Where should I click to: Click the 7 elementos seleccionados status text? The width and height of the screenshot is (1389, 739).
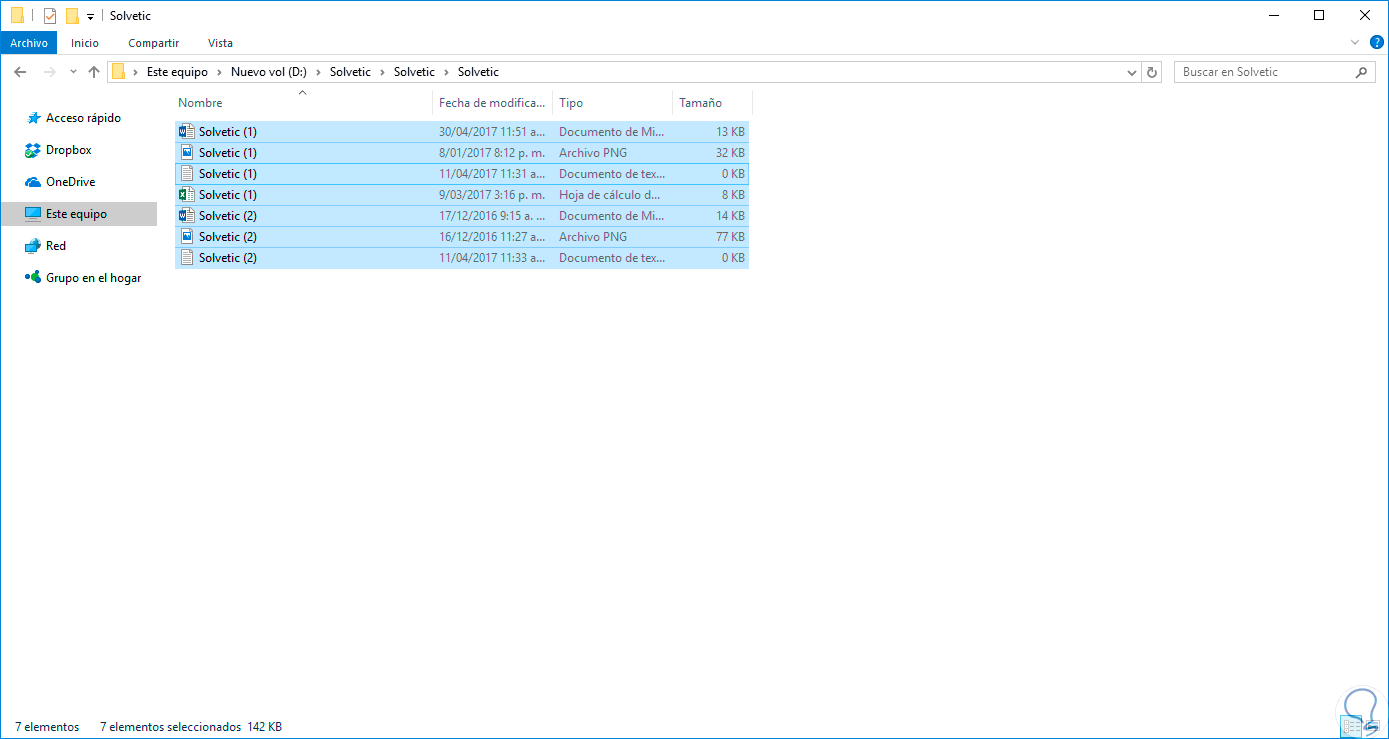(171, 727)
